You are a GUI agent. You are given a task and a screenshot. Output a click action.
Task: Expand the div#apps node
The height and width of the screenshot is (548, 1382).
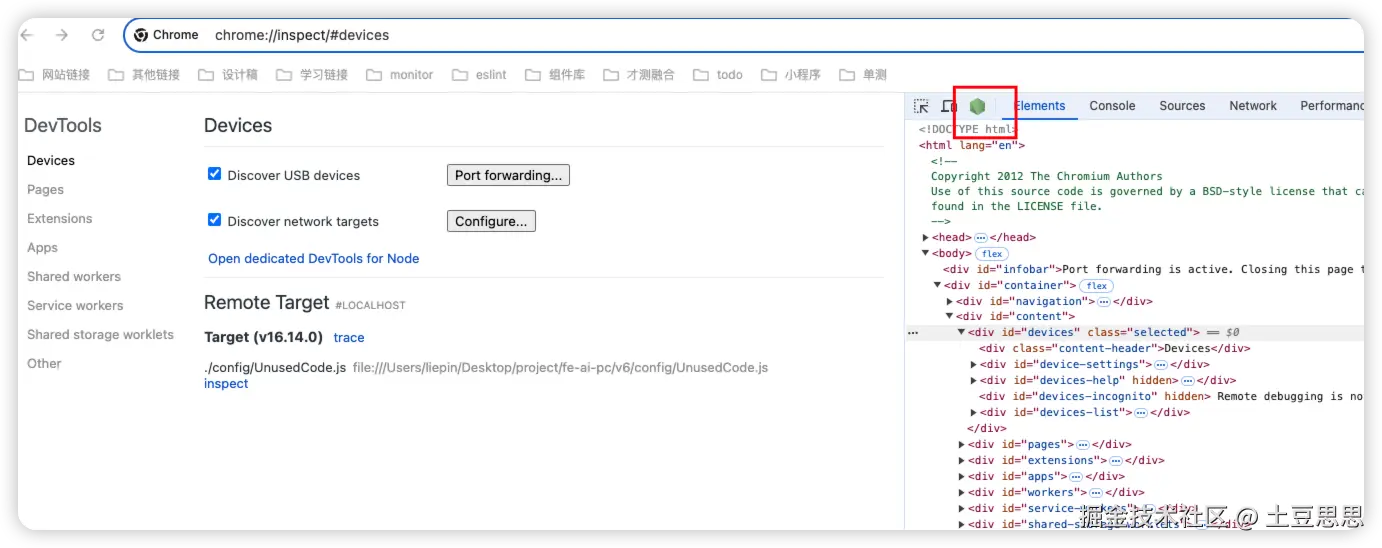pyautogui.click(x=962, y=477)
